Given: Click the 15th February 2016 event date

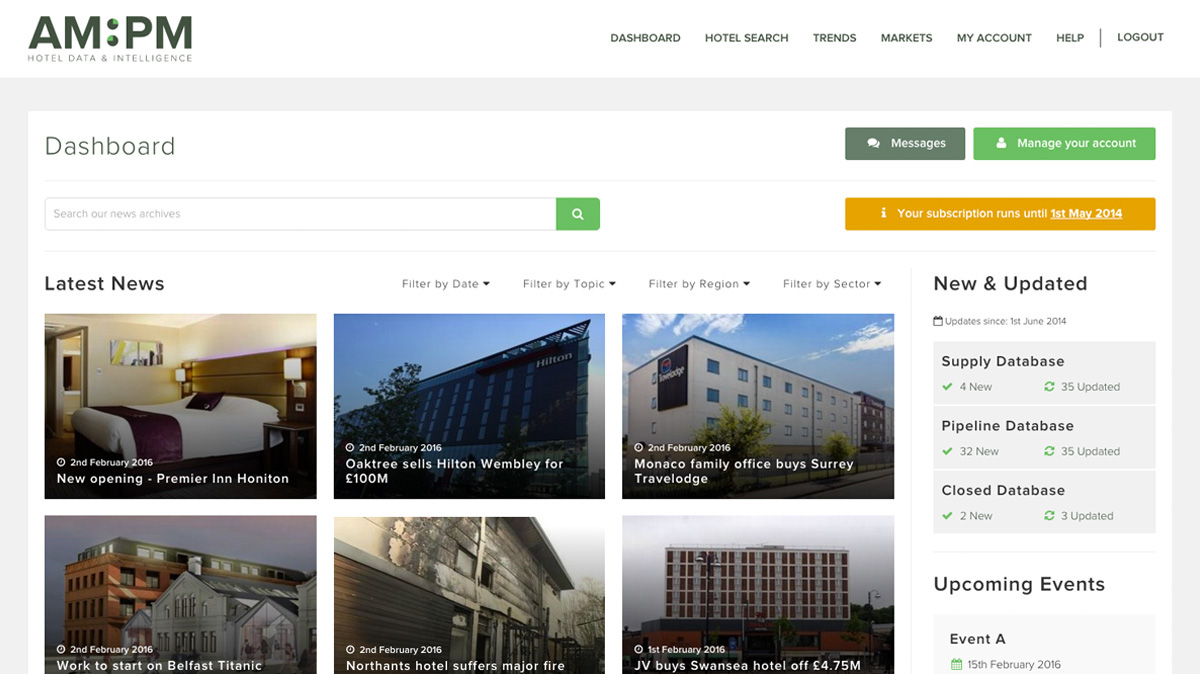Looking at the screenshot, I should pos(1014,664).
